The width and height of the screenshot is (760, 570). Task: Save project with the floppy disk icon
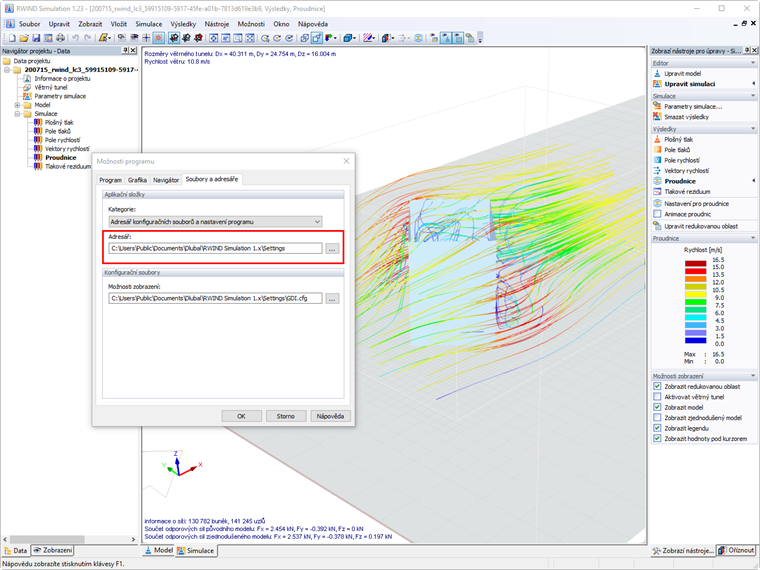pyautogui.click(x=36, y=38)
